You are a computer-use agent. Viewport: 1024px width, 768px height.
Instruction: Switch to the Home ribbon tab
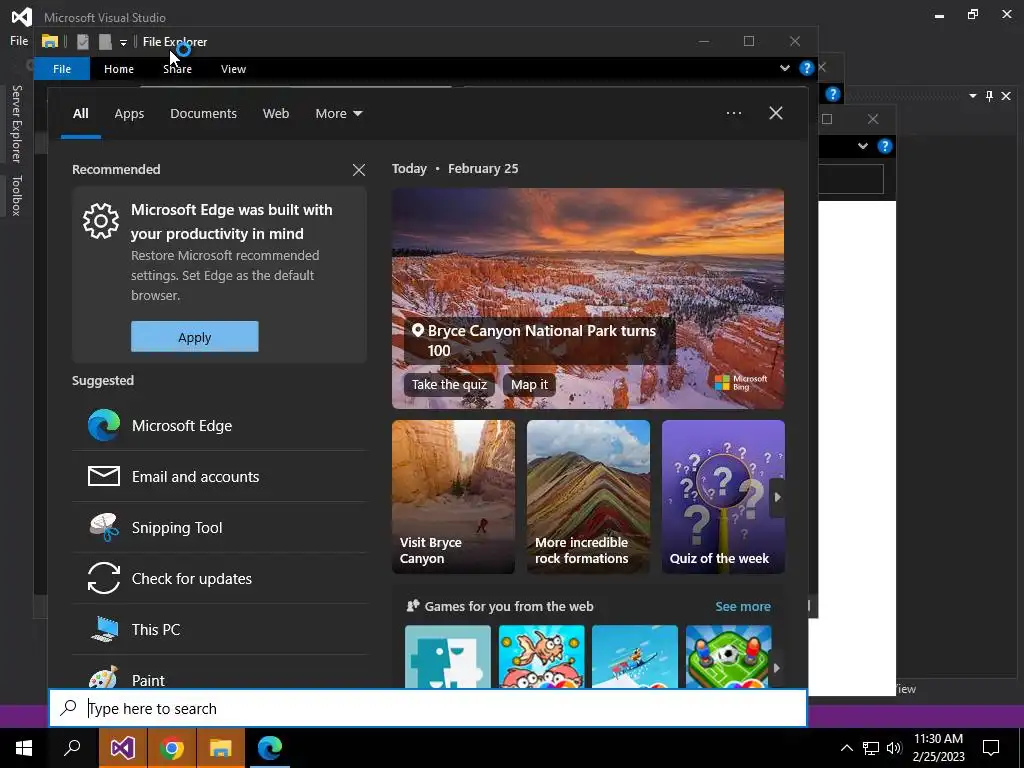(119, 69)
